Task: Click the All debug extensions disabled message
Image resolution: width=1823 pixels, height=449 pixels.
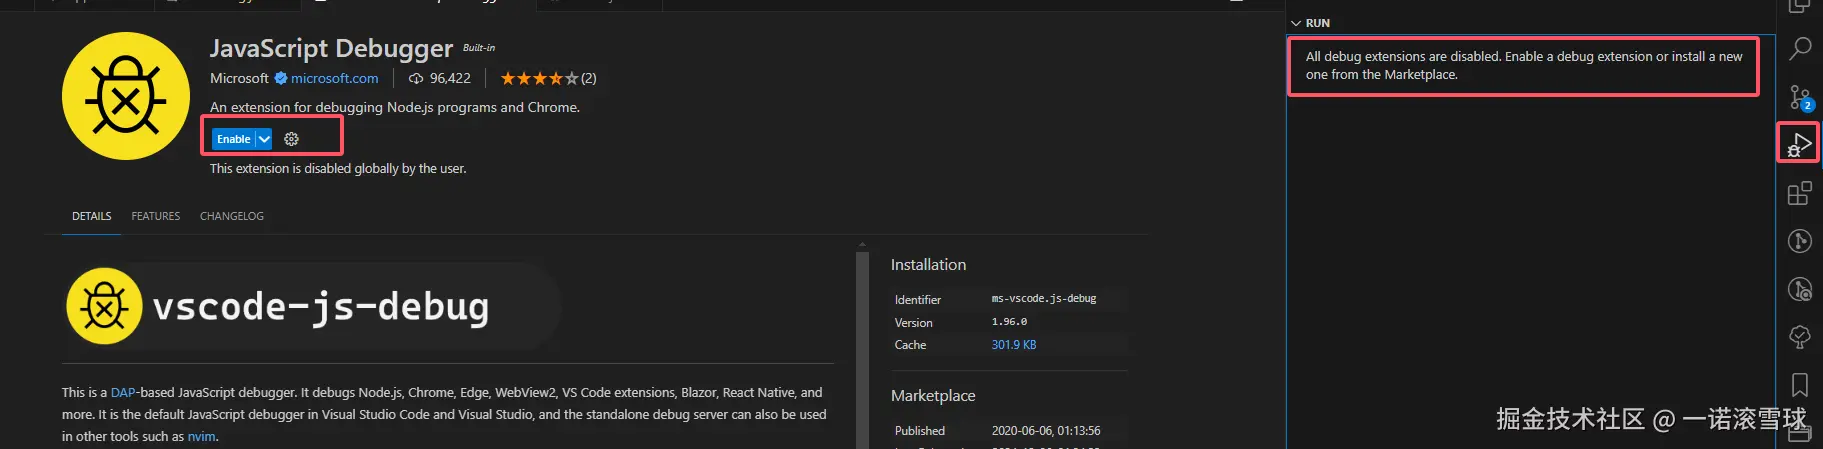Action: click(1524, 66)
